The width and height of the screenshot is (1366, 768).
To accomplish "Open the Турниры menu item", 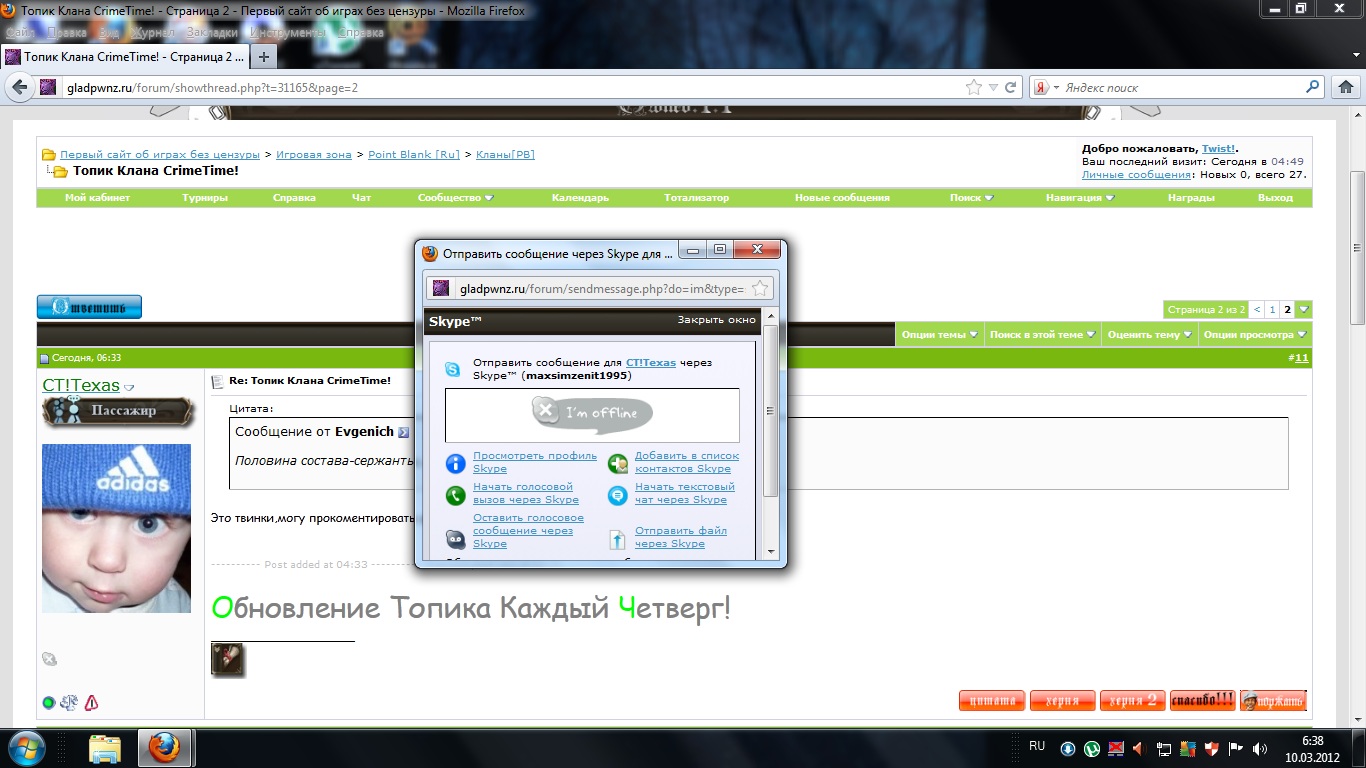I will coord(205,198).
